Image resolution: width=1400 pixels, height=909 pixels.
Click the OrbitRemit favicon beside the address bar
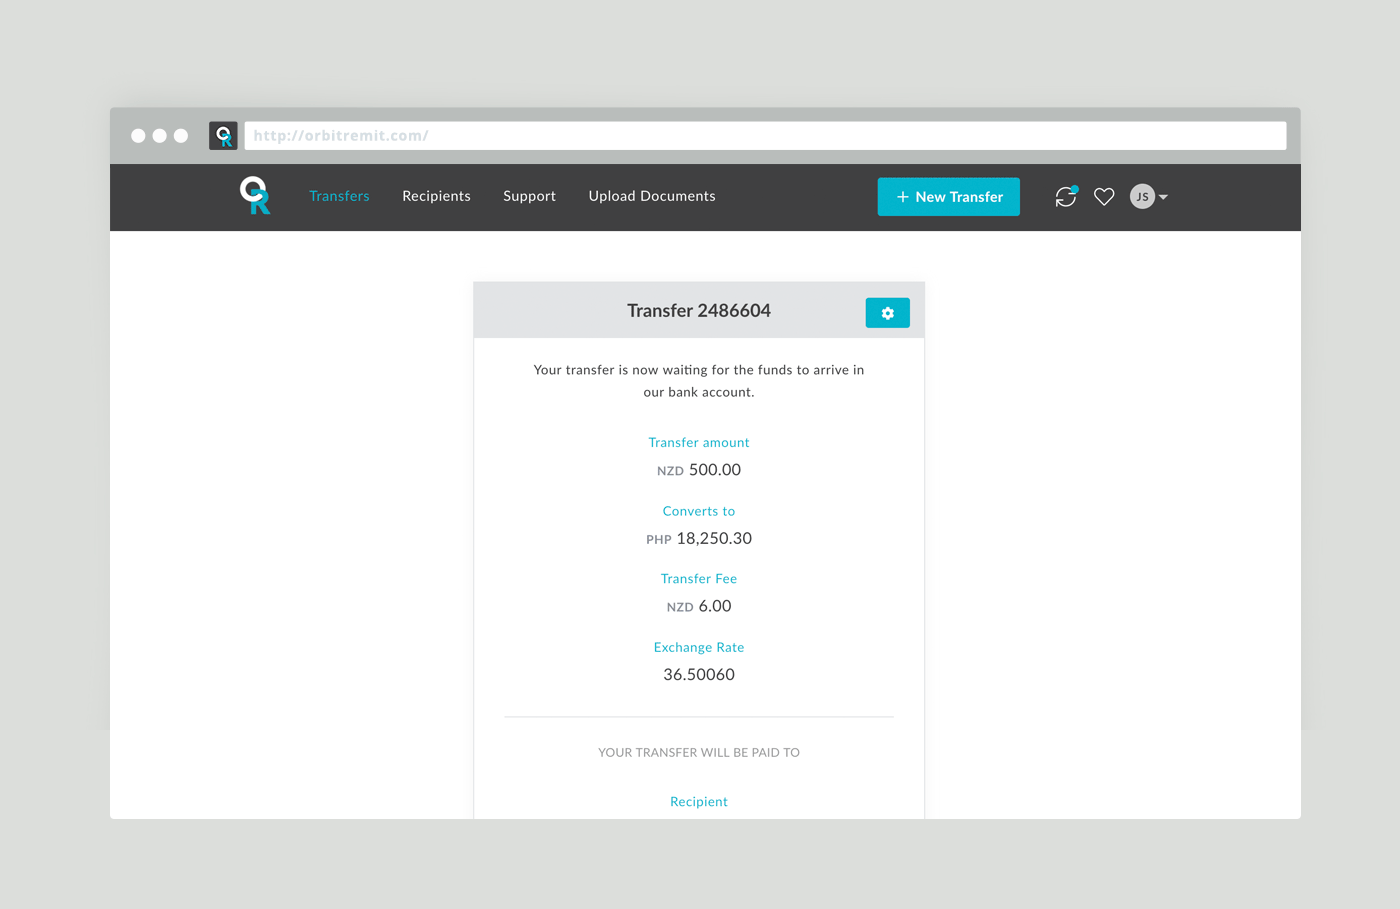click(223, 136)
